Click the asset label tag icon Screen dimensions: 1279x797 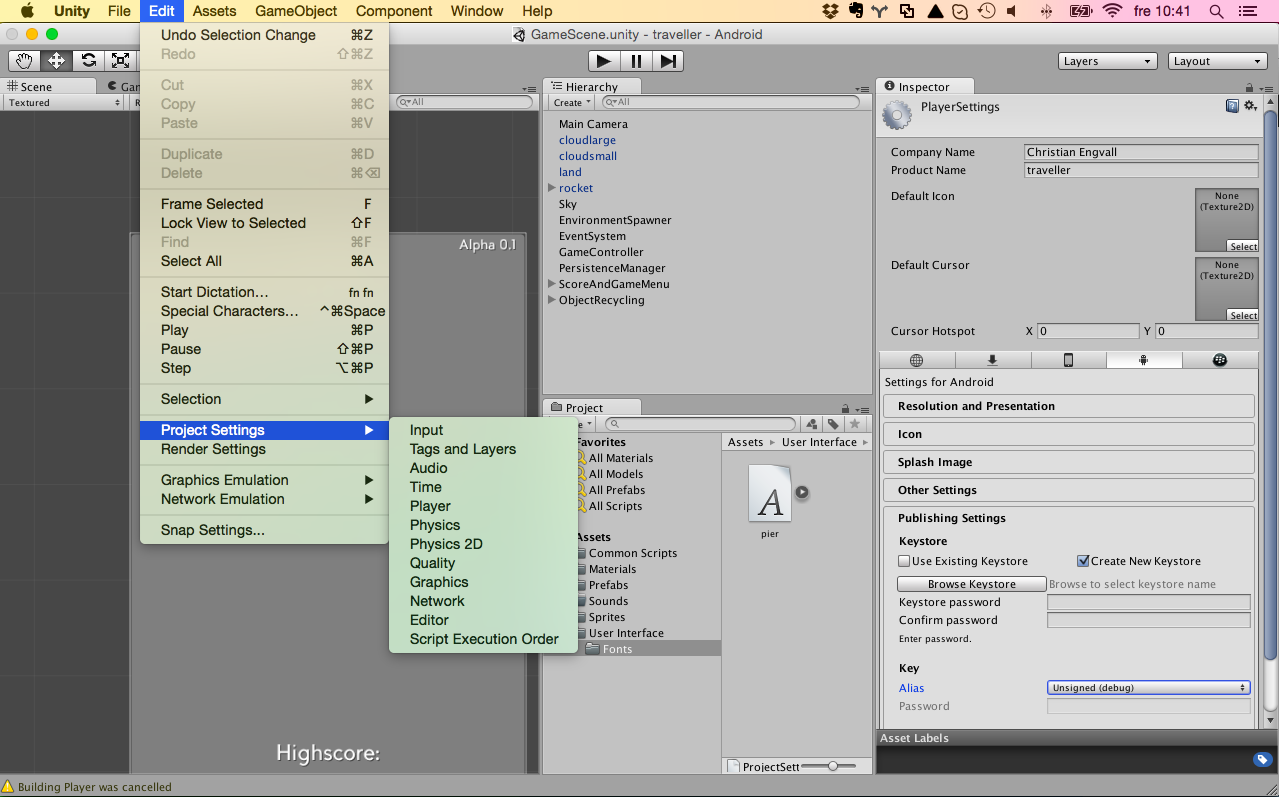point(1262,760)
